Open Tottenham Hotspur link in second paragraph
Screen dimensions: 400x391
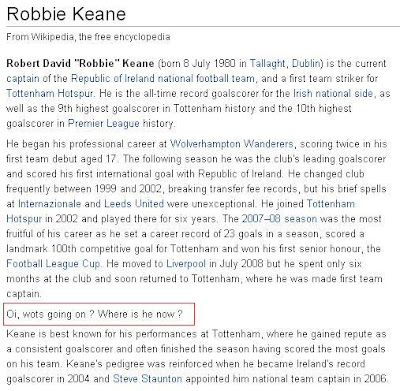(180, 211)
